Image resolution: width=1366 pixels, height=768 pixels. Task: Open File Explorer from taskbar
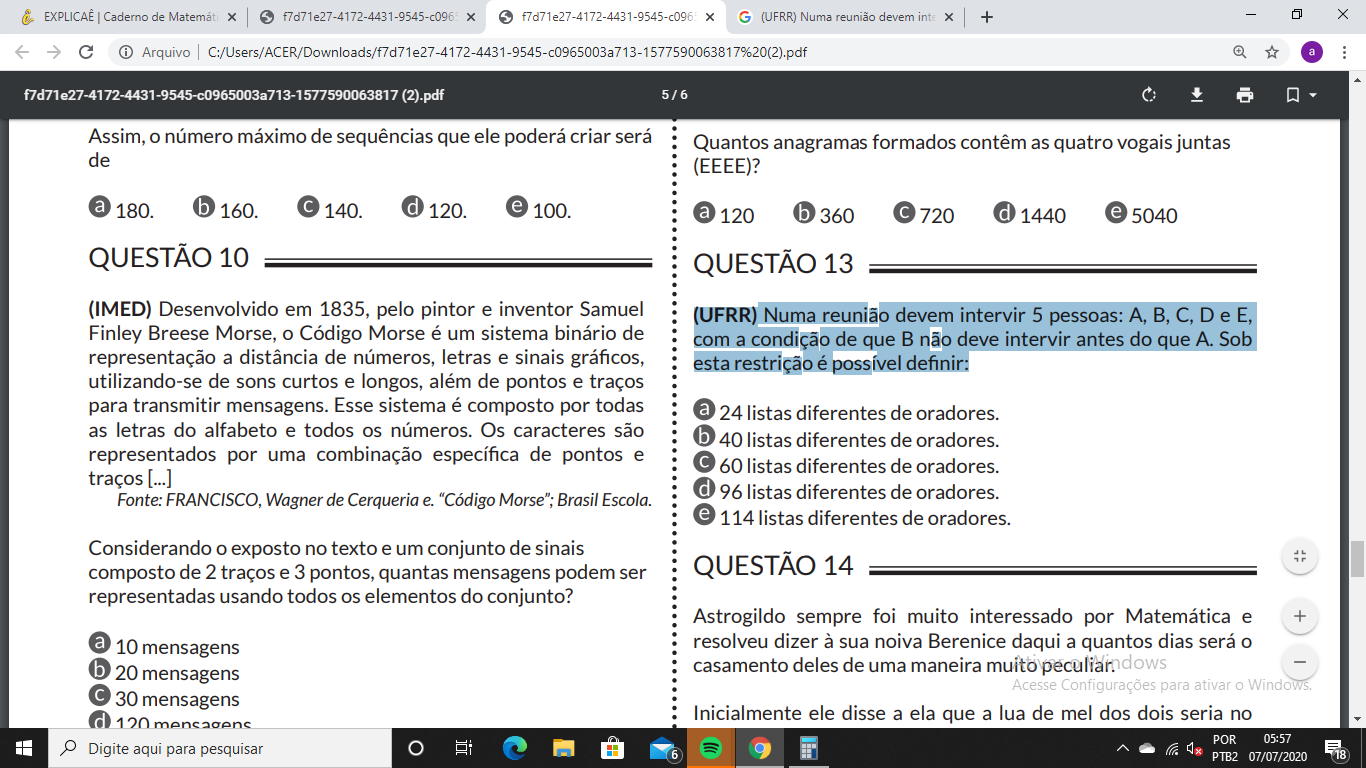pos(564,748)
